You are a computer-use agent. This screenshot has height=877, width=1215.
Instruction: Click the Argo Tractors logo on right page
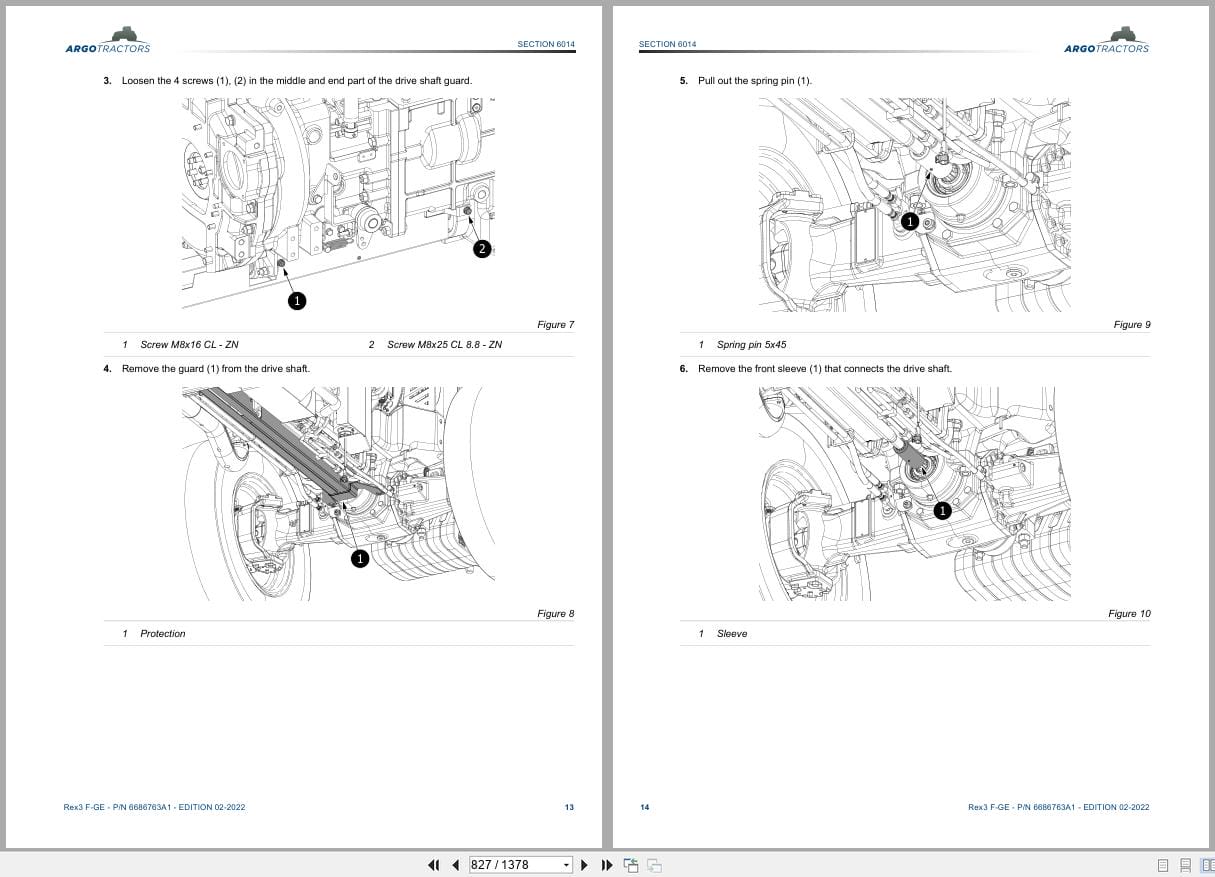point(1107,40)
